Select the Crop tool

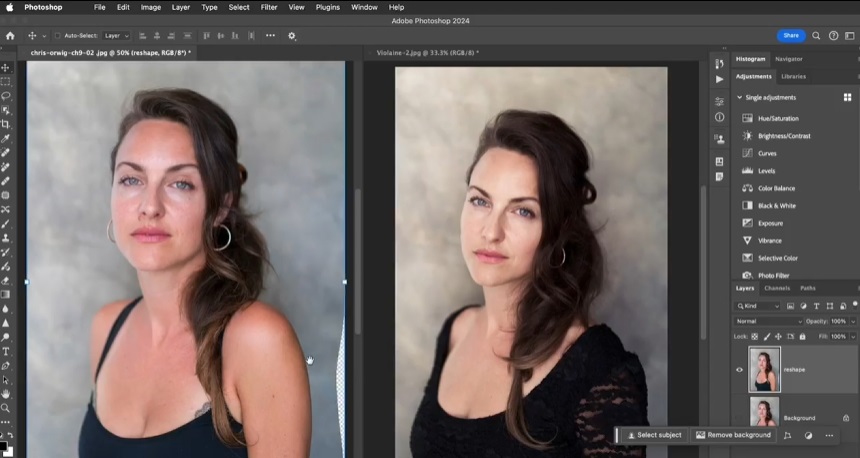coord(5,124)
